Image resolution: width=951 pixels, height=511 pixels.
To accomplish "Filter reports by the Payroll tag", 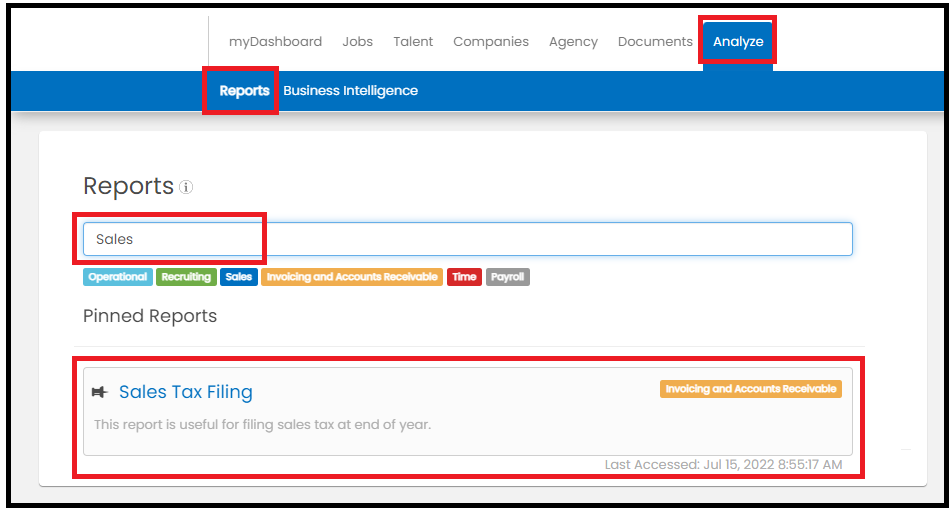I will coord(508,277).
